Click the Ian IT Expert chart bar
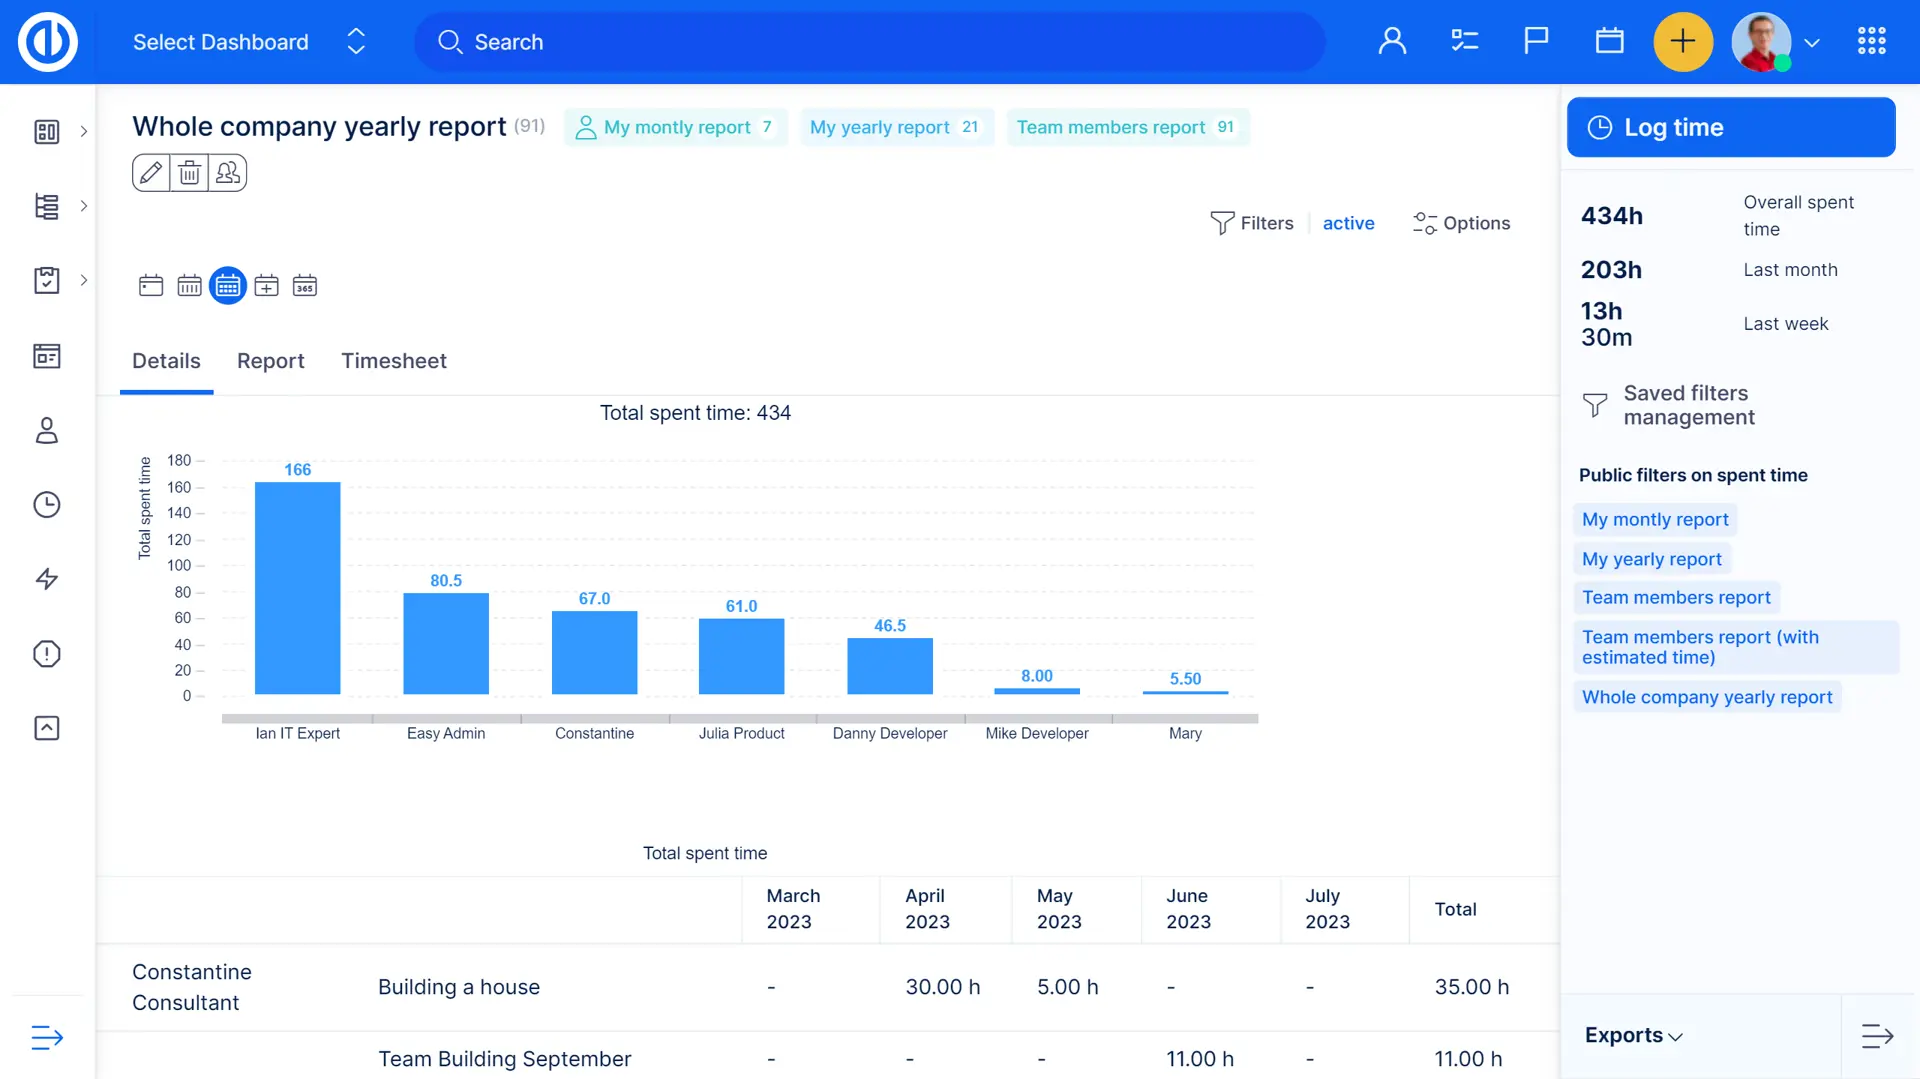This screenshot has width=1920, height=1079. click(297, 588)
